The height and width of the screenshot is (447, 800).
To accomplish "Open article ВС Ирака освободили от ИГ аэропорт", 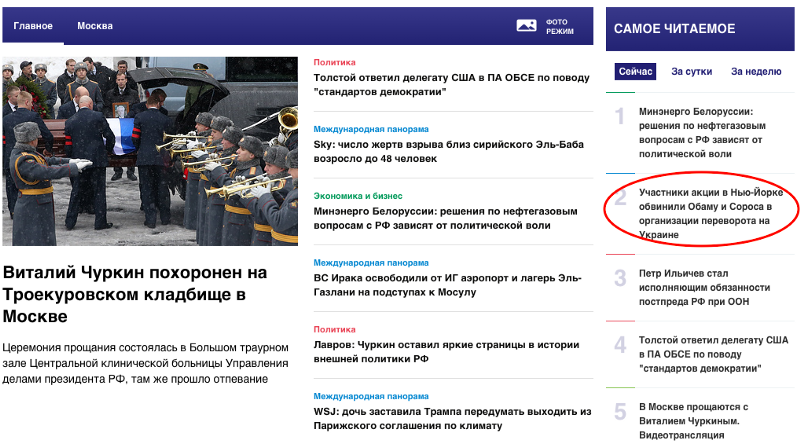I will click(x=447, y=285).
